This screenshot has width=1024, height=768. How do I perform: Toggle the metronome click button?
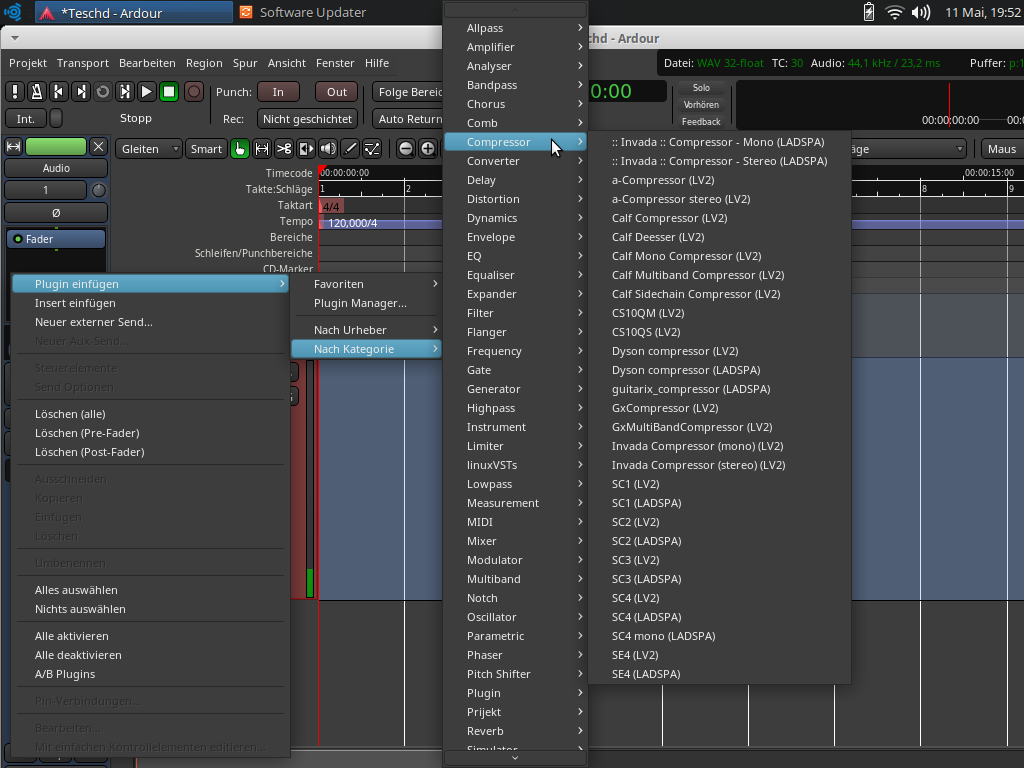click(37, 92)
